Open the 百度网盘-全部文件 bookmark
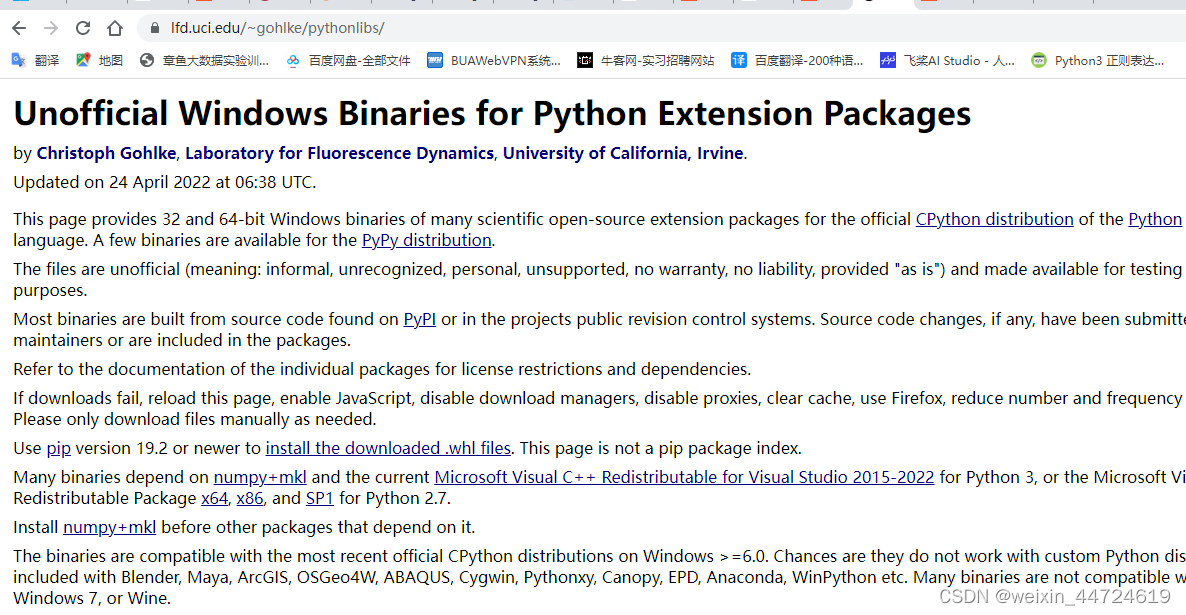This screenshot has height=615, width=1186. tap(348, 61)
